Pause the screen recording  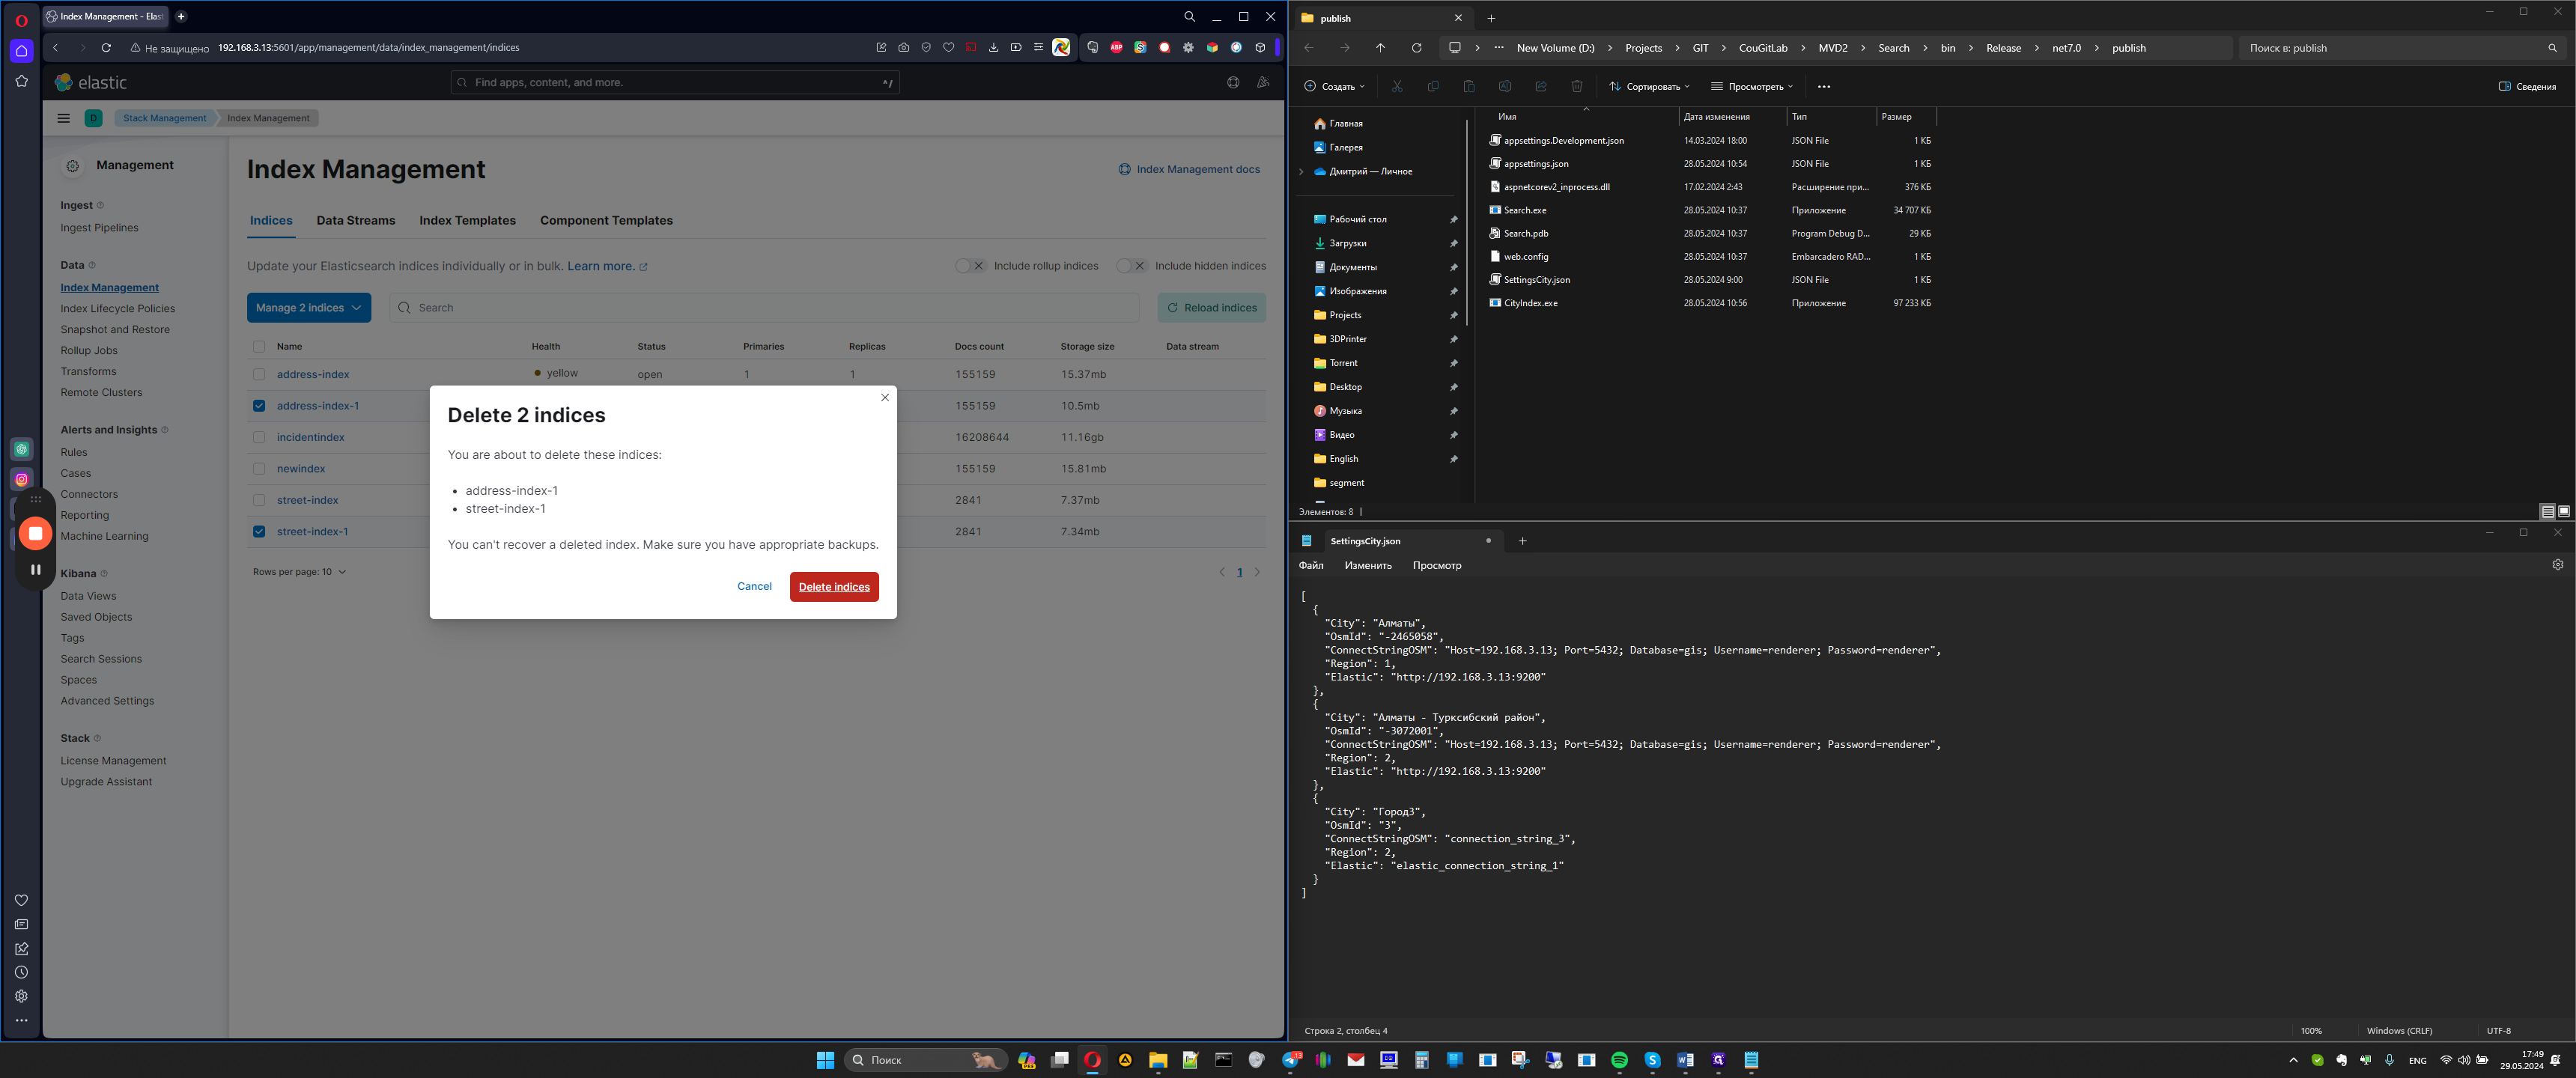(35, 570)
